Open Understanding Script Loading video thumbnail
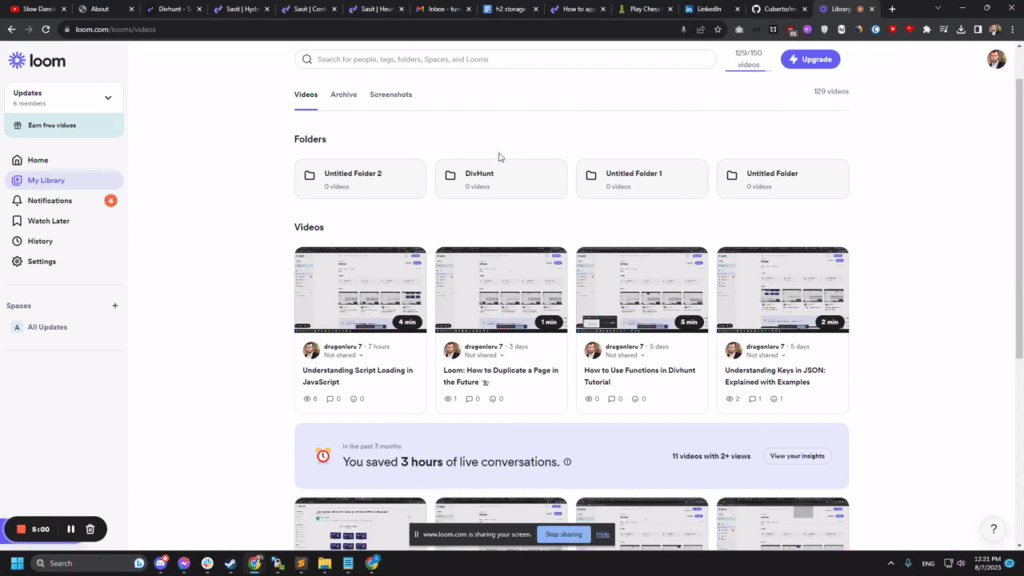 coord(360,290)
